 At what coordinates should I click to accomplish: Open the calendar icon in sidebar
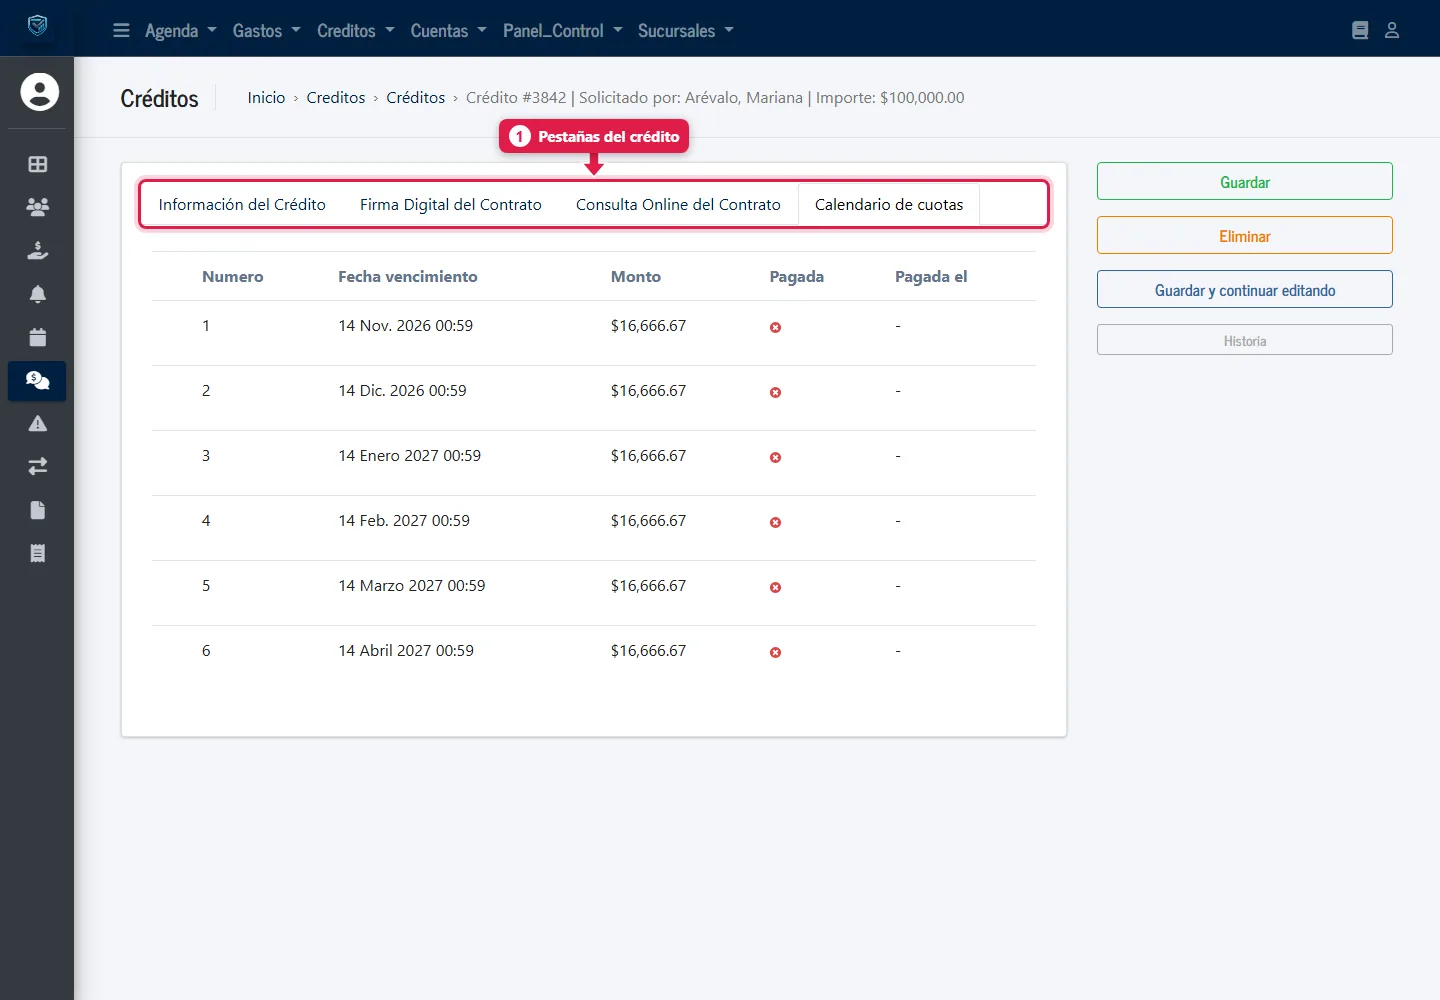(x=38, y=337)
